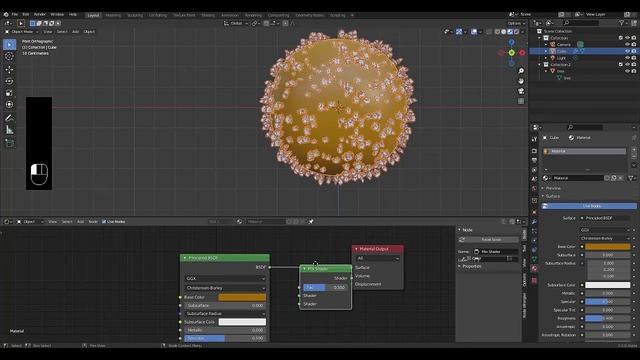Open the All target dropdown in Material Output node
Image resolution: width=640 pixels, height=360 pixels.
[378, 258]
